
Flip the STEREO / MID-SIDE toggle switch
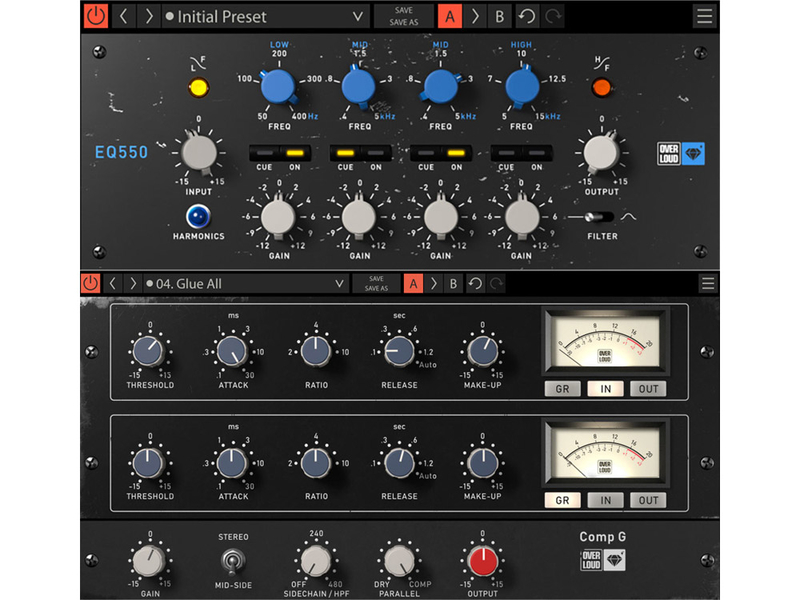(x=233, y=561)
